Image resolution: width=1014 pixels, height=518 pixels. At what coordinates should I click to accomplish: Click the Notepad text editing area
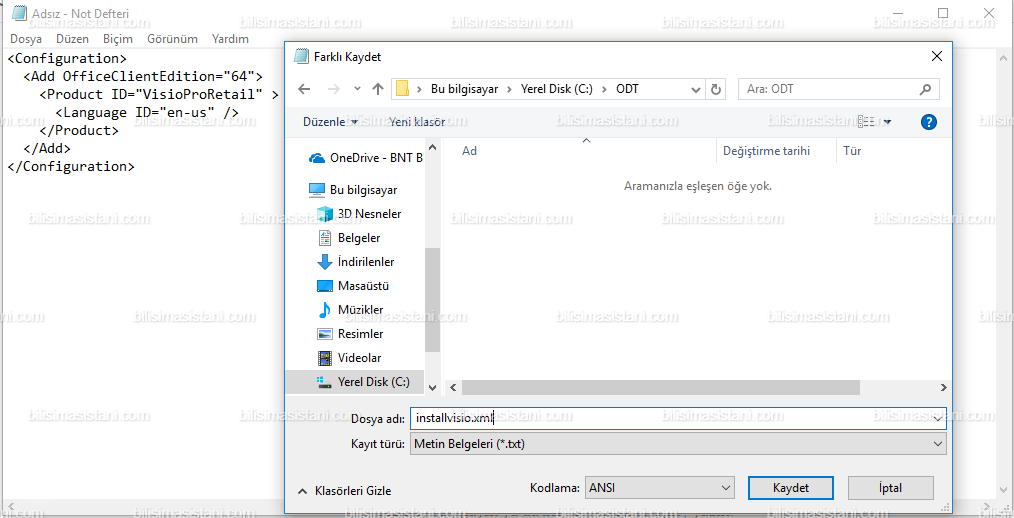(x=142, y=272)
